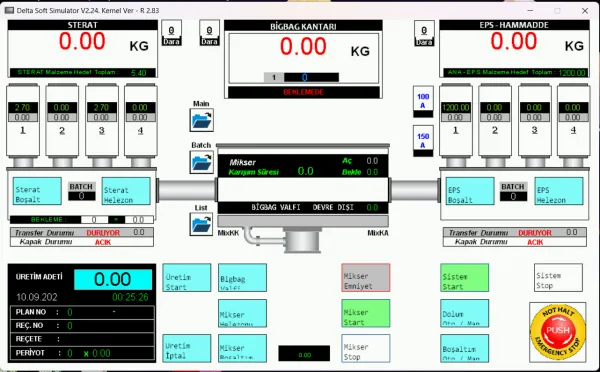Image resolution: width=600 pixels, height=372 pixels.
Task: Click the STERAT scale Dara tare icon
Action: coord(171,33)
